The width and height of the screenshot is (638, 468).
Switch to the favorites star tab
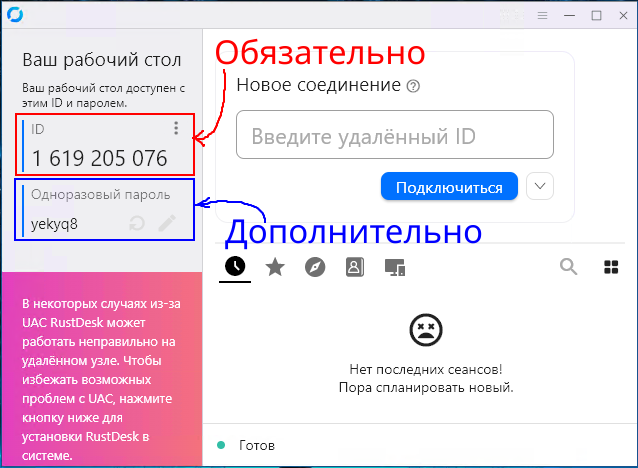pyautogui.click(x=274, y=266)
